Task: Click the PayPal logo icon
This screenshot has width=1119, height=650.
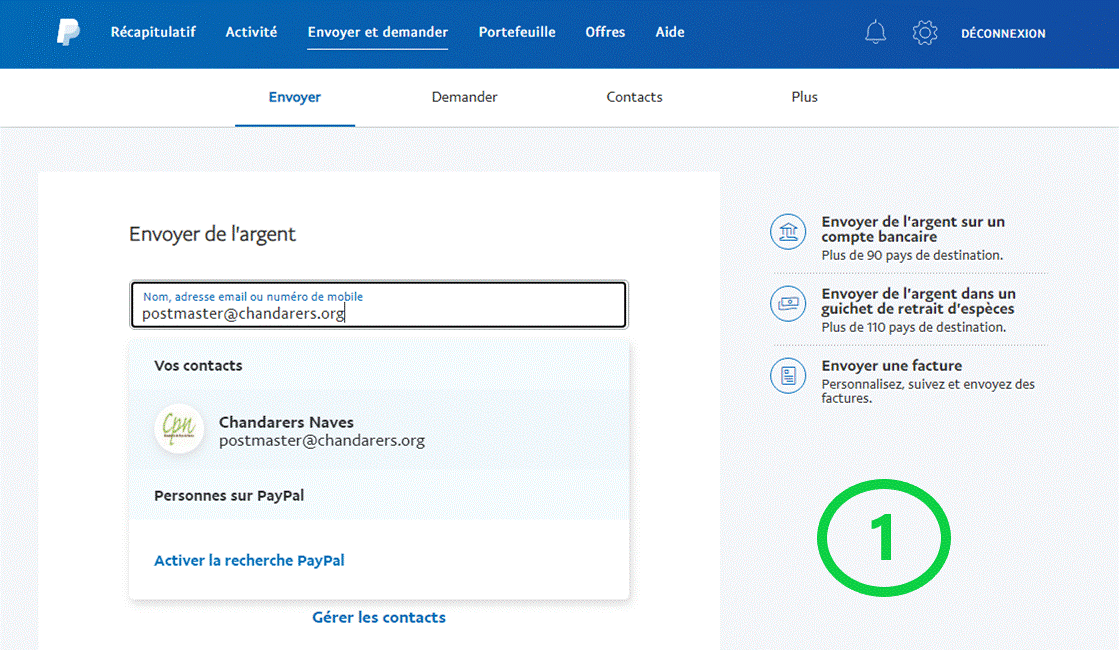Action: pos(68,32)
